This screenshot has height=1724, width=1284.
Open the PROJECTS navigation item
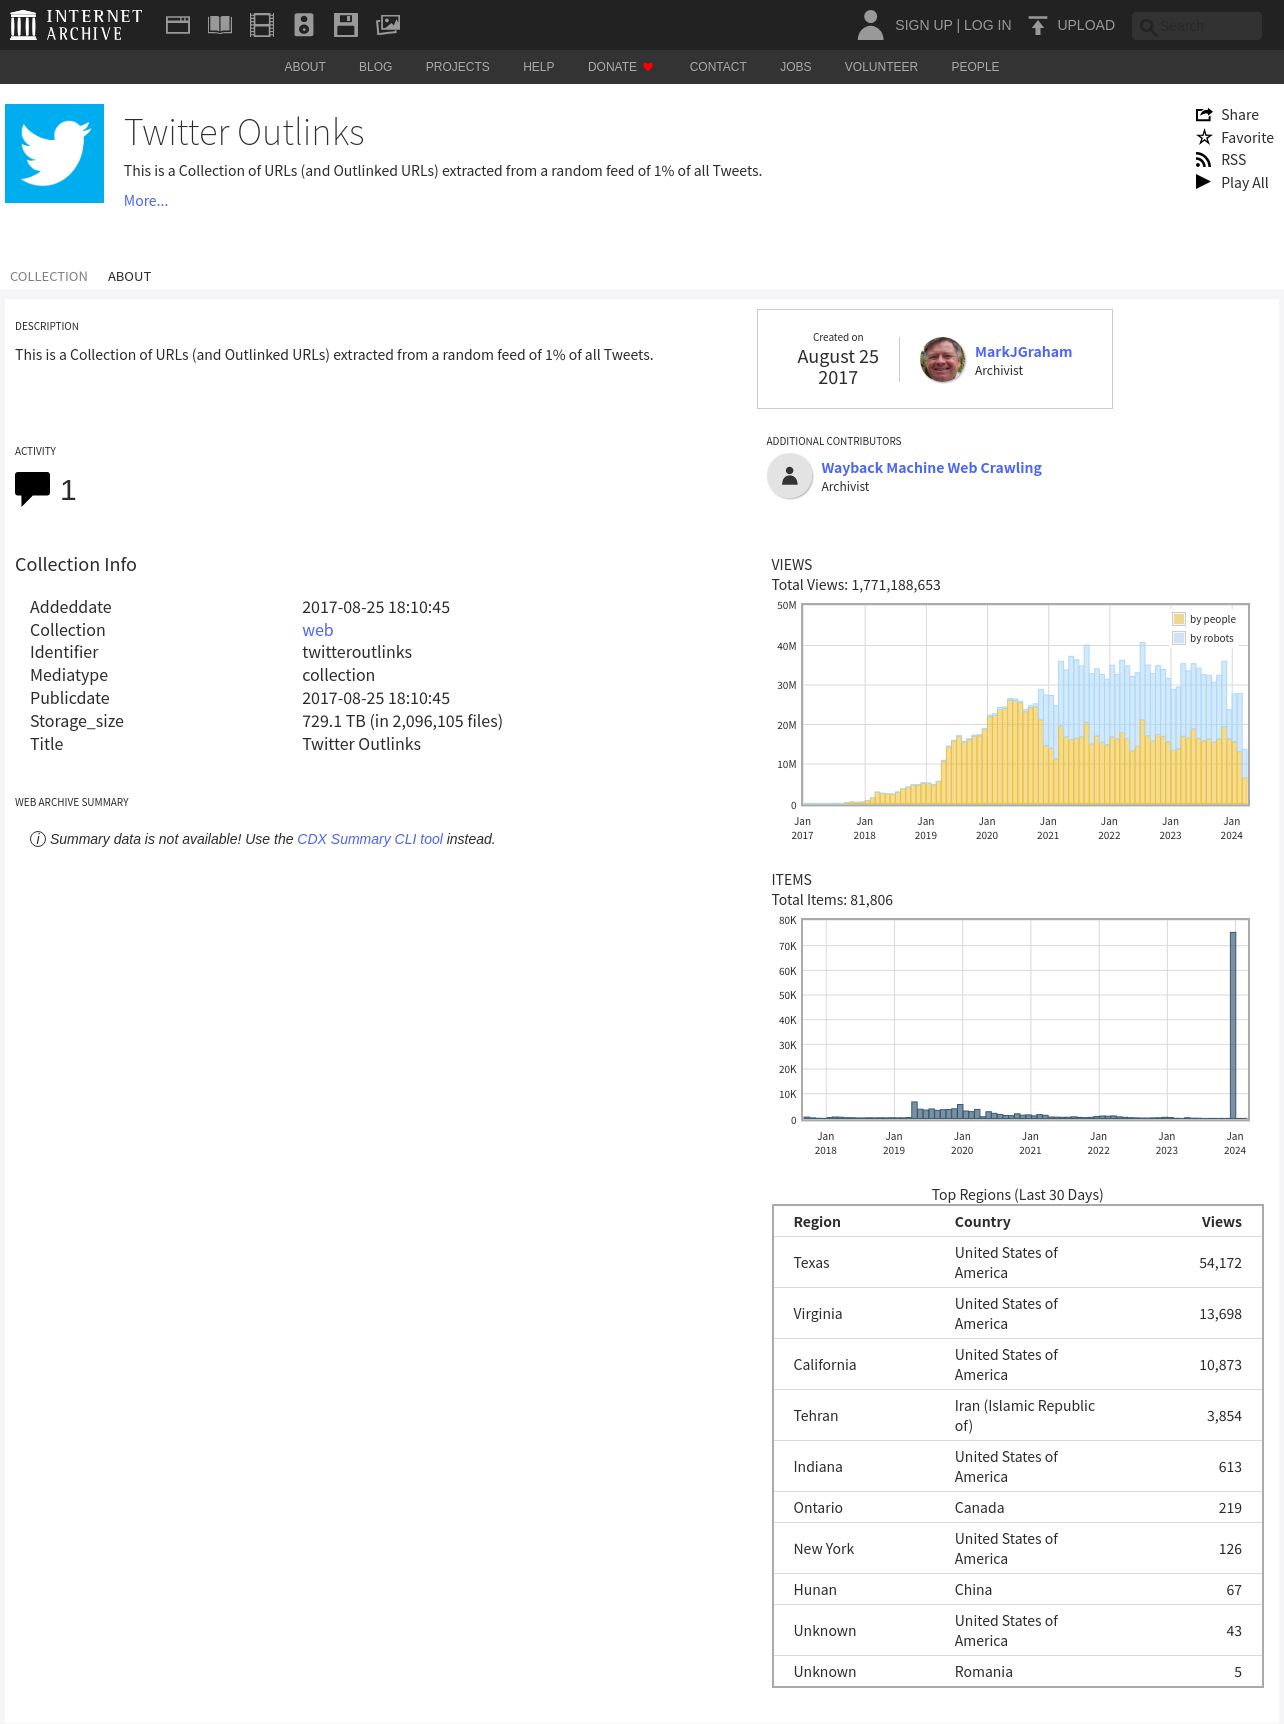click(457, 67)
